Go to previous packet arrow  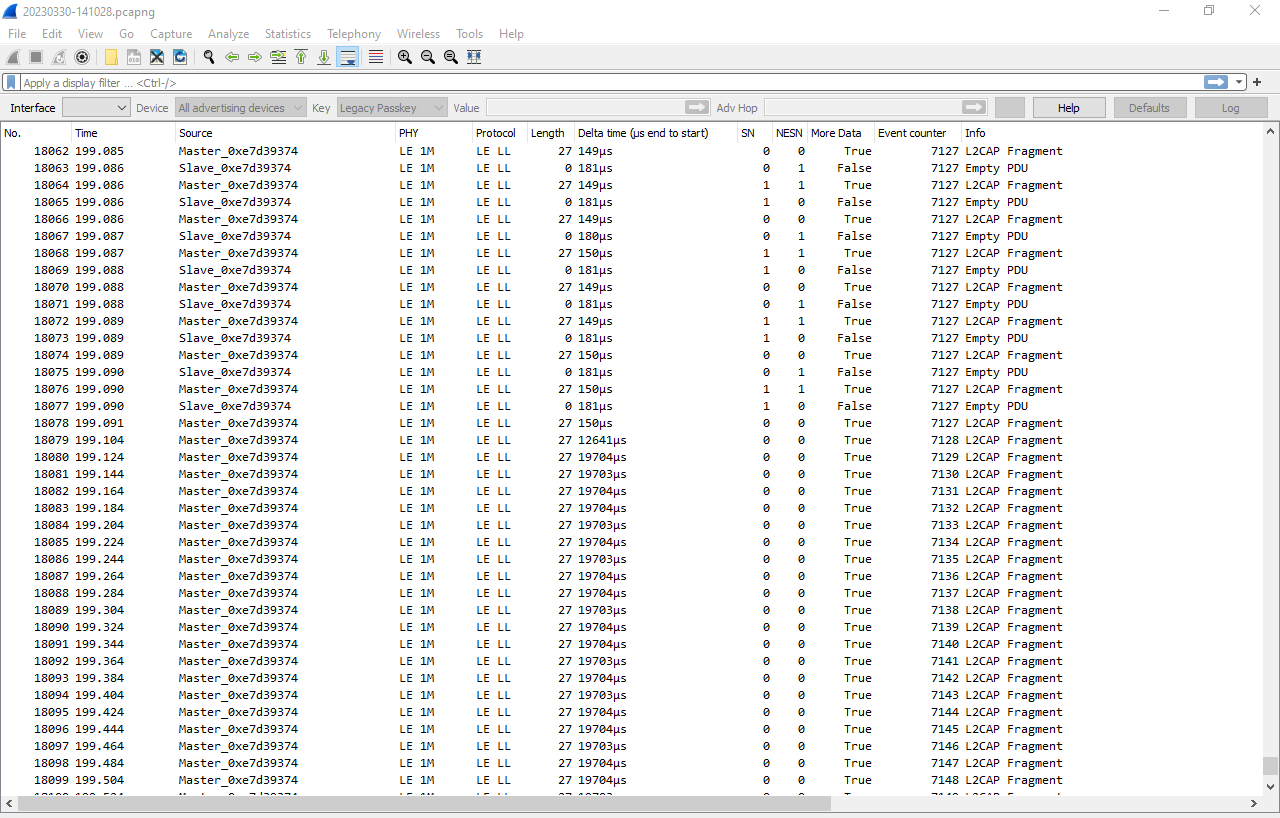pos(232,57)
